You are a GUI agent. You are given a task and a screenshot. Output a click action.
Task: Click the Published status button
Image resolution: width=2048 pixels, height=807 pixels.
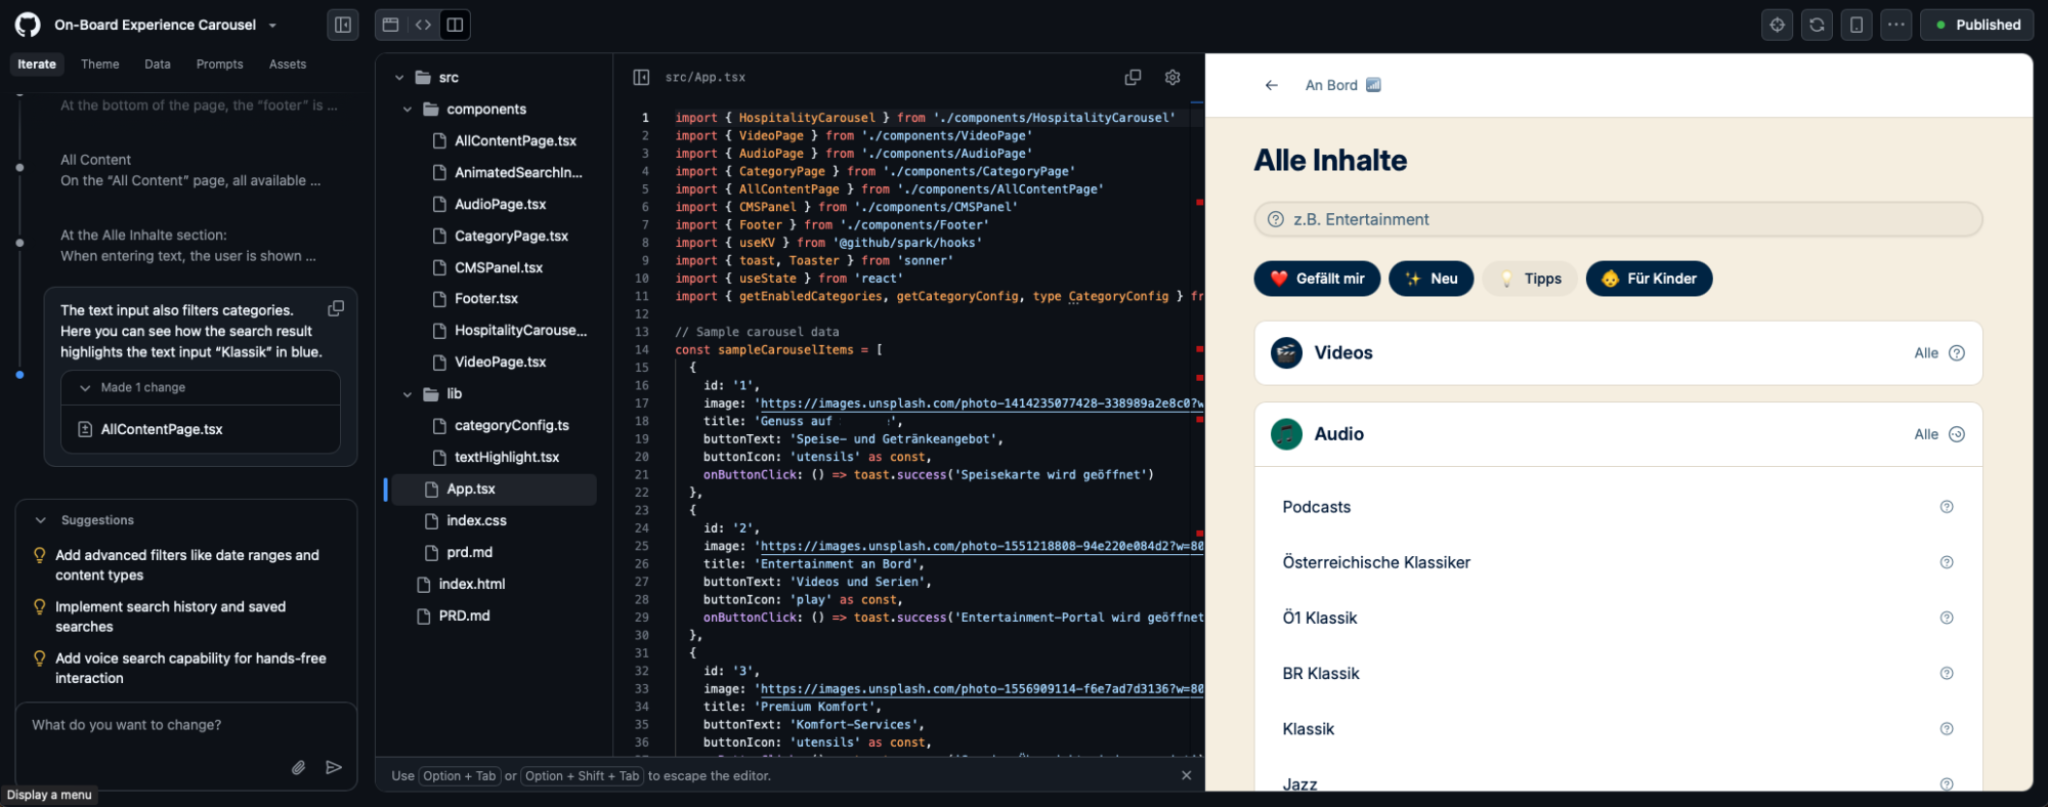[x=1976, y=25]
